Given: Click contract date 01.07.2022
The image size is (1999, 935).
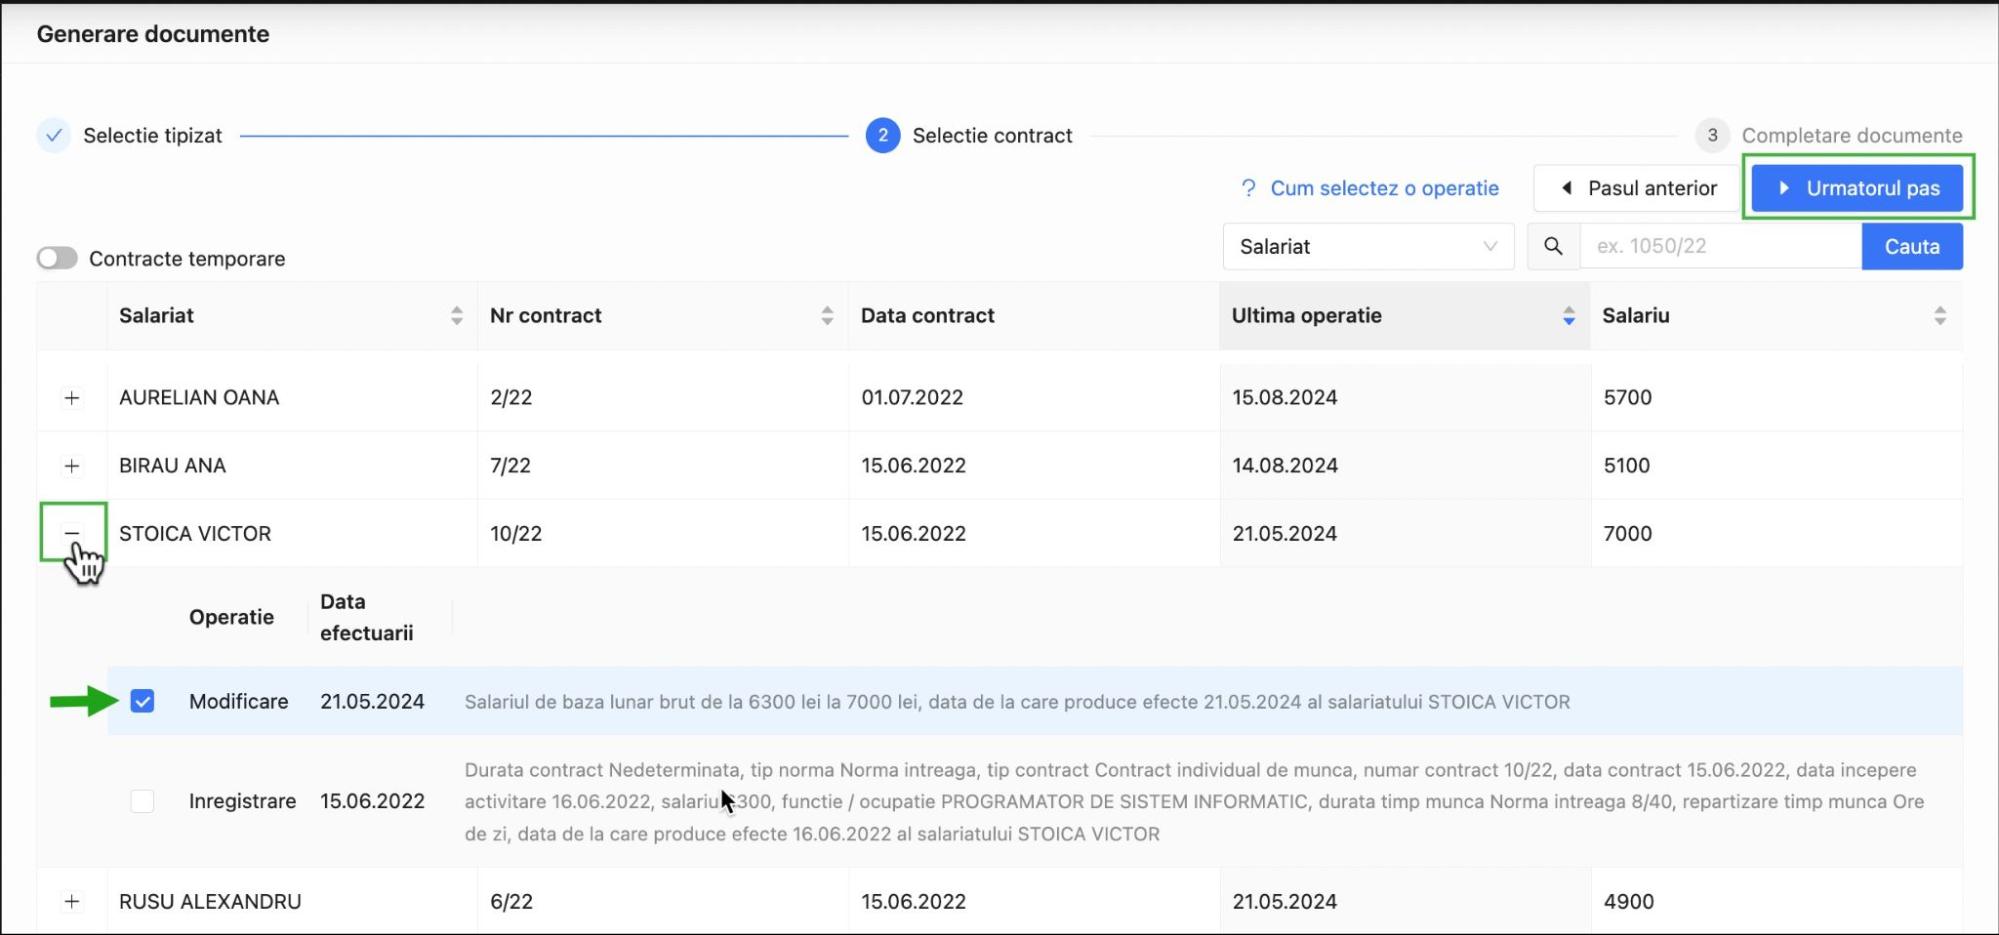Looking at the screenshot, I should click(912, 398).
